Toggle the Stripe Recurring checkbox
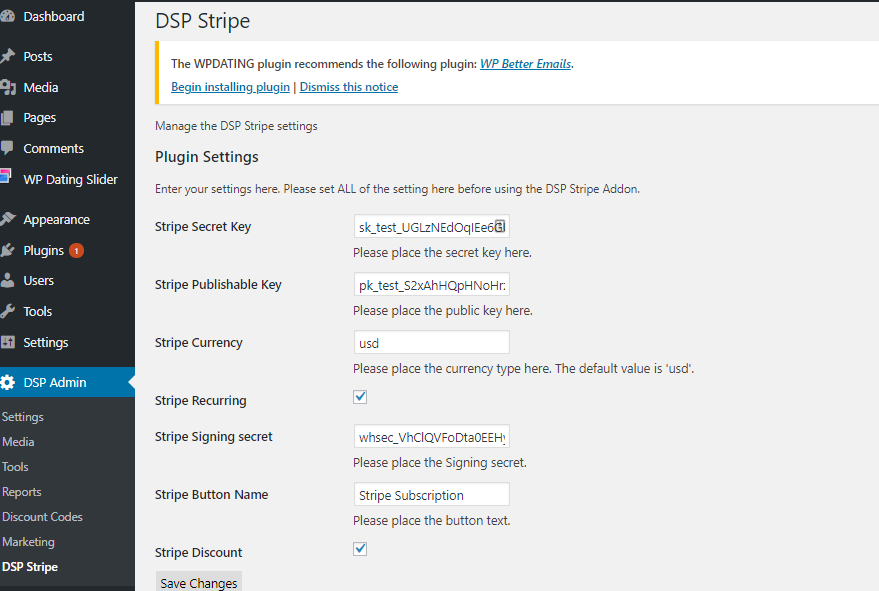Image resolution: width=879 pixels, height=591 pixels. coord(360,397)
